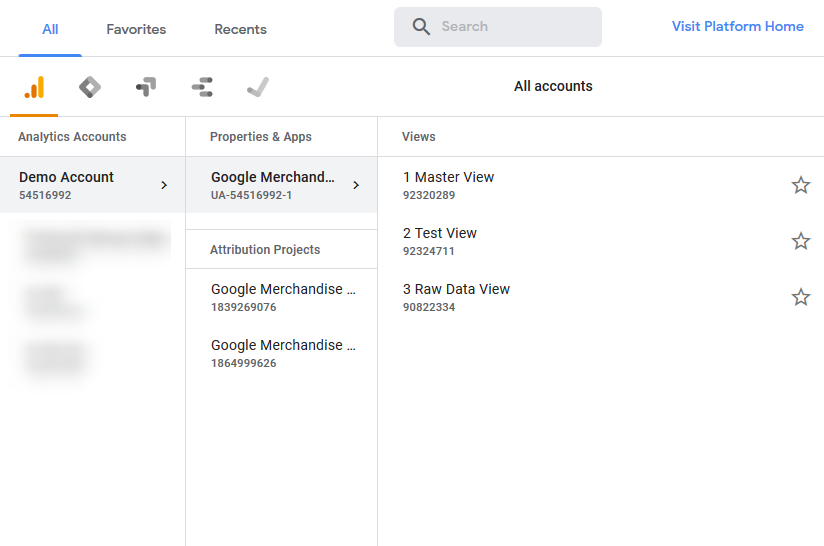Expand the Demo Account chevron

pos(164,185)
